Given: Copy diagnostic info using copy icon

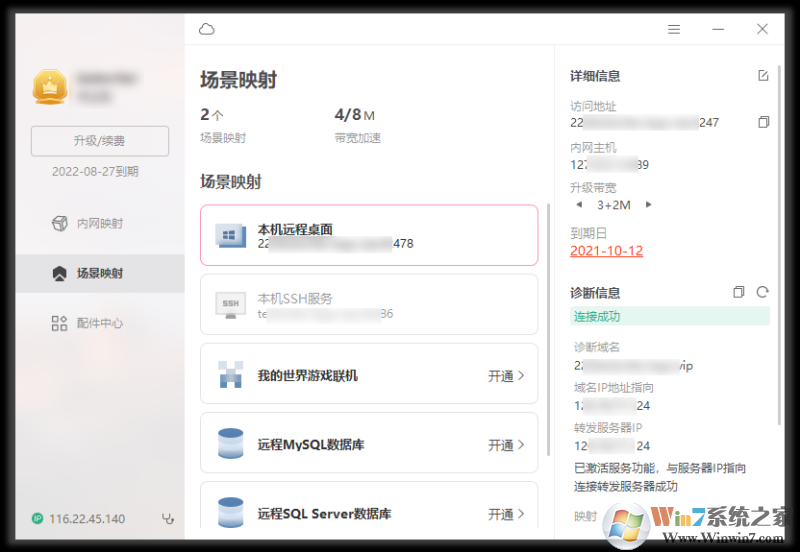Looking at the screenshot, I should click(x=738, y=292).
